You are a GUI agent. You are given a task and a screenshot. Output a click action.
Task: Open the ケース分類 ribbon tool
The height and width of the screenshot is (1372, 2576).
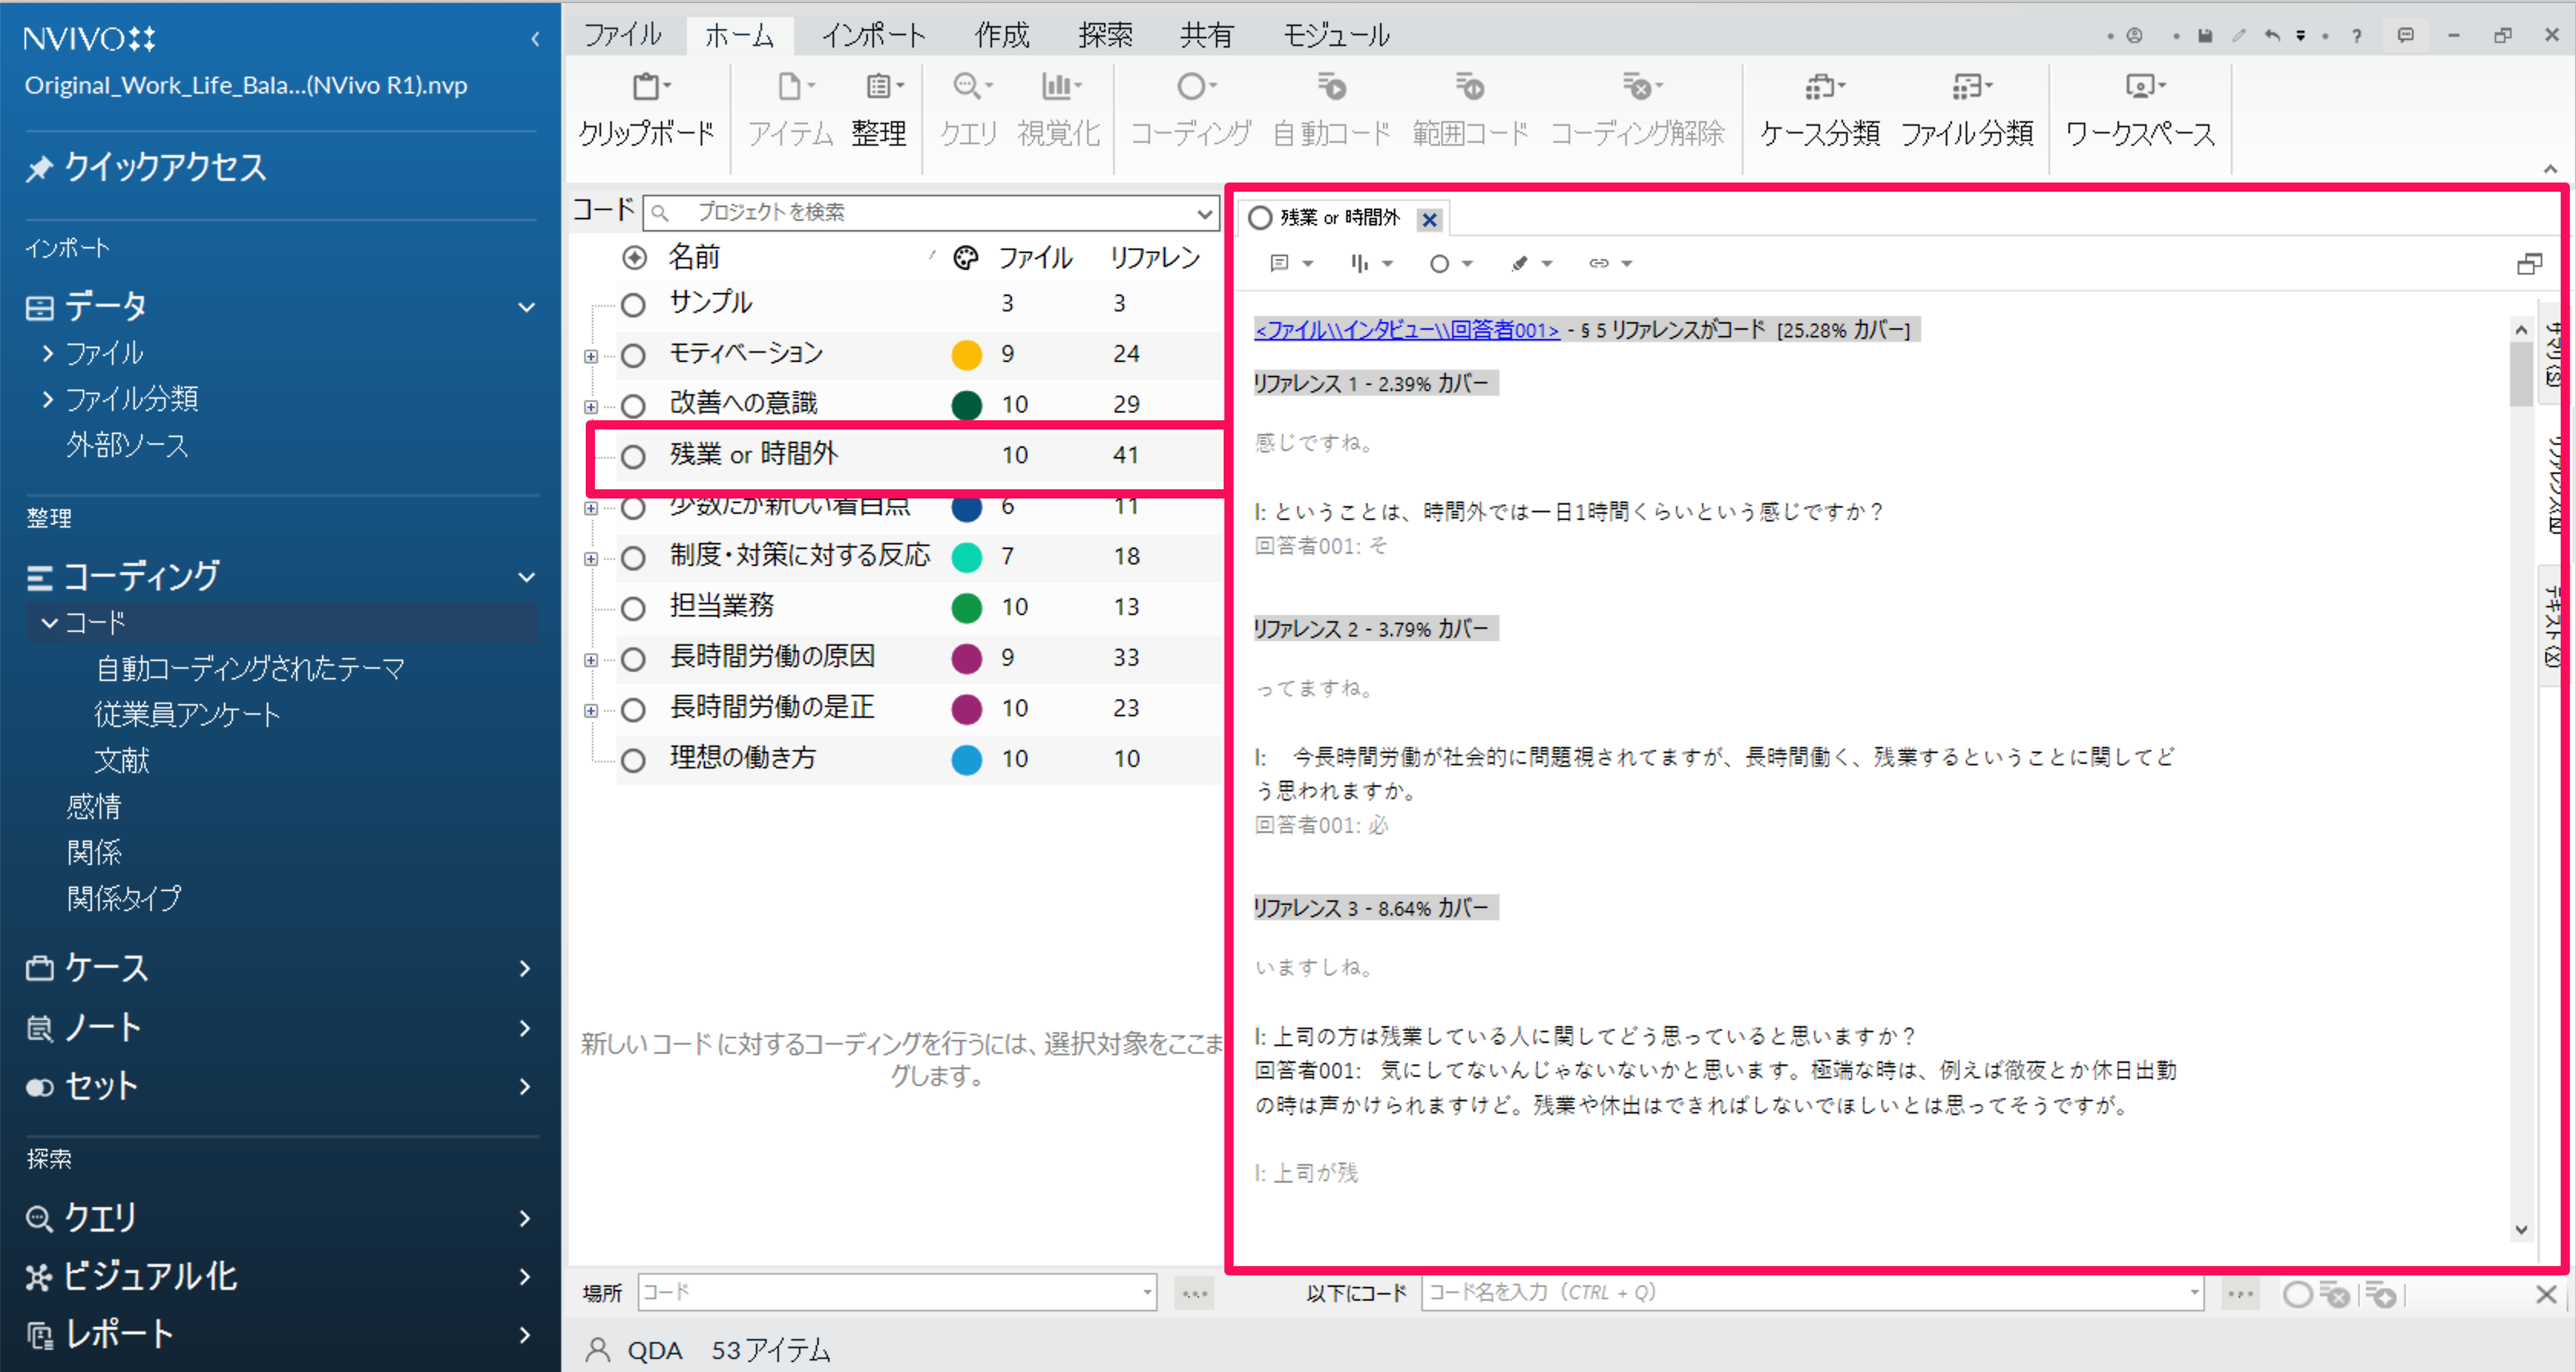pyautogui.click(x=1819, y=88)
